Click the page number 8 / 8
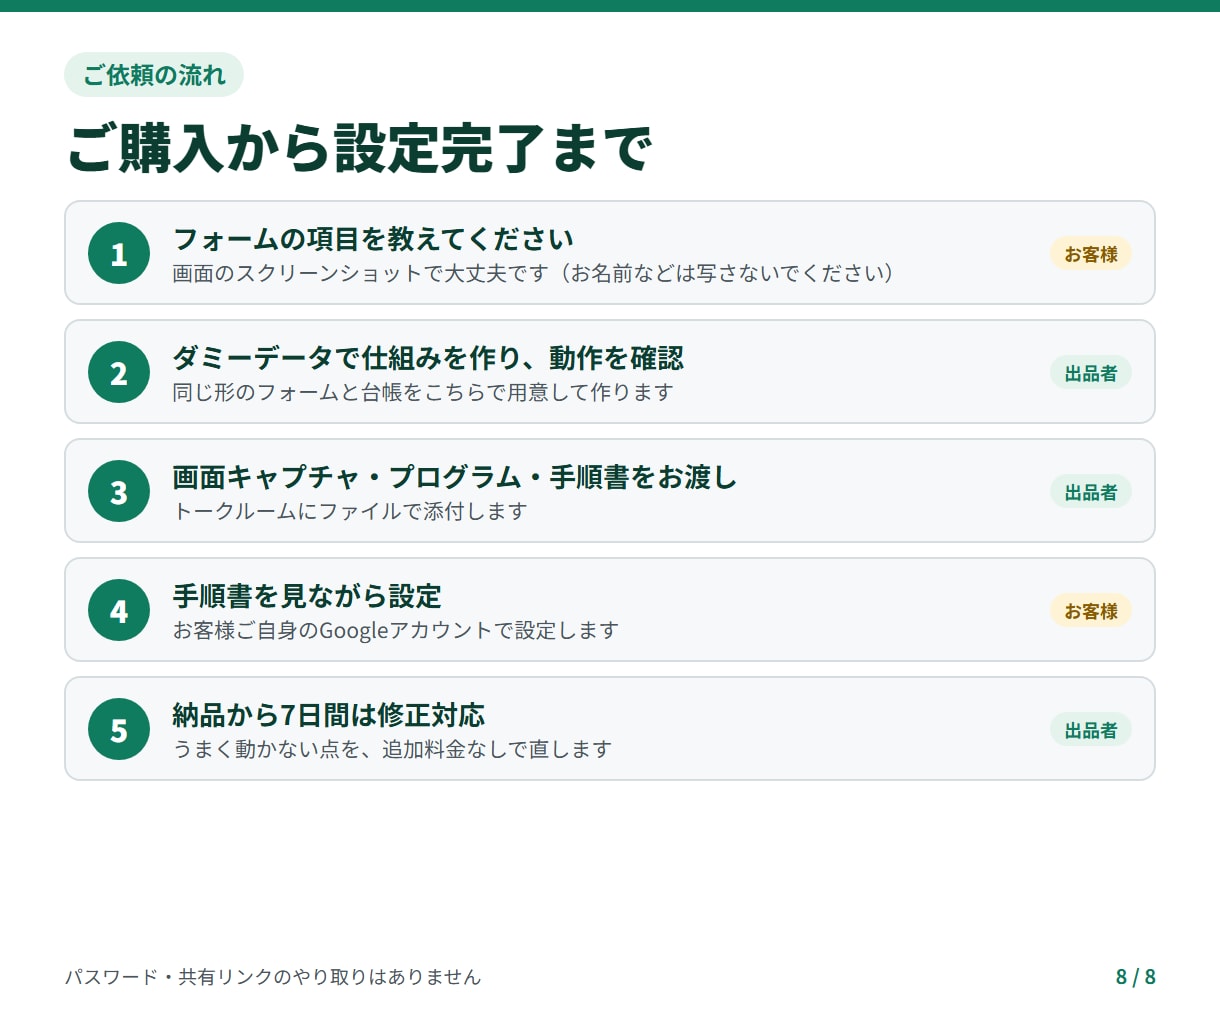The height and width of the screenshot is (1016, 1220). tap(1136, 977)
